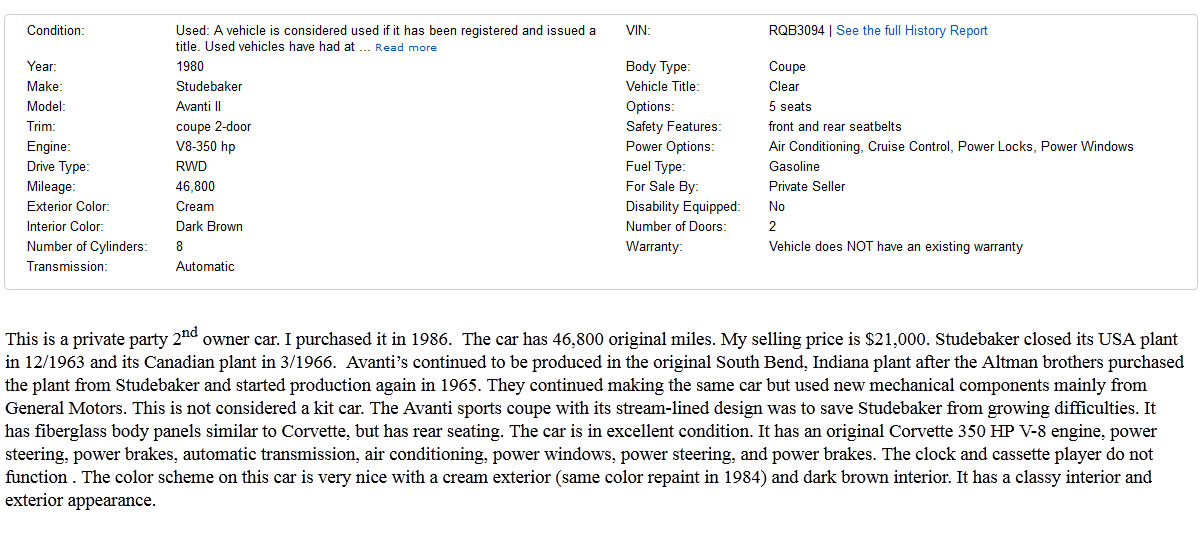The height and width of the screenshot is (533, 1202).
Task: Select the Model value Avanti II
Action: [201, 107]
